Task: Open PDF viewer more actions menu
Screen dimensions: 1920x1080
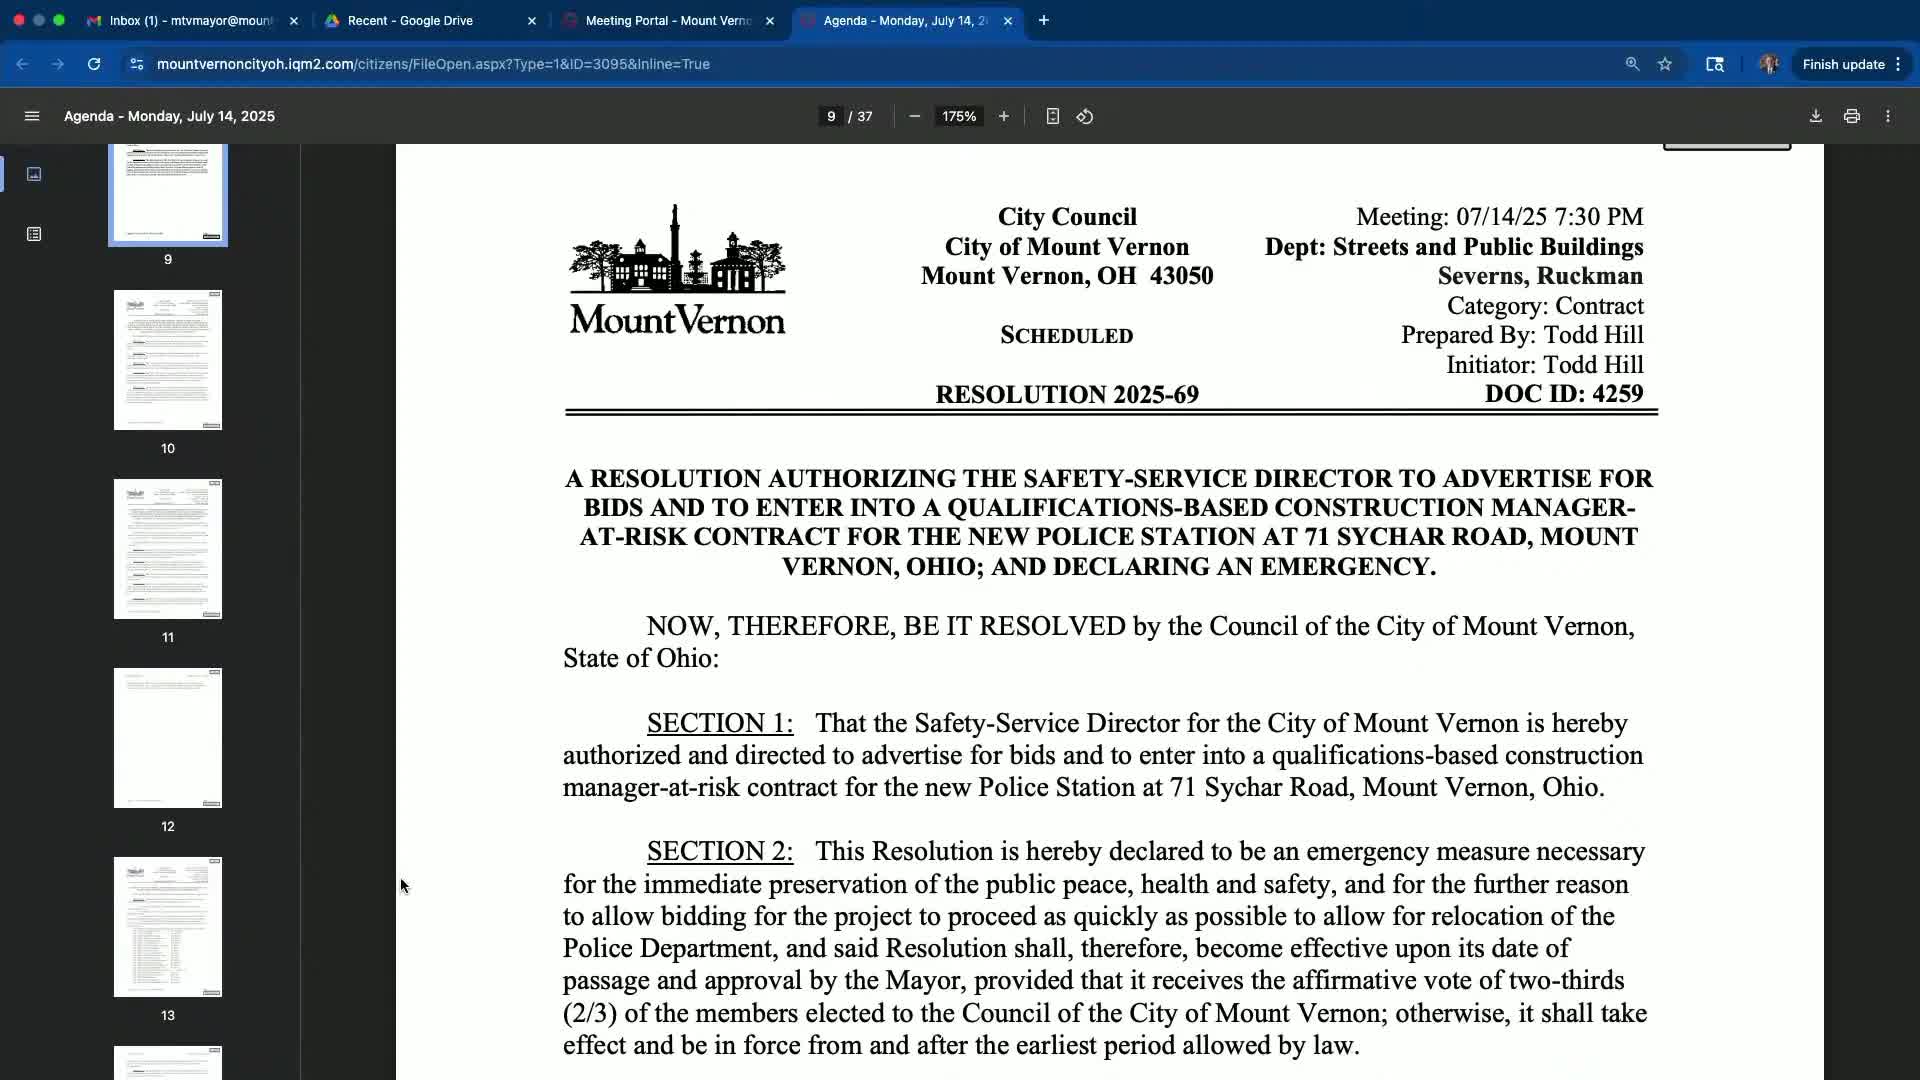Action: click(x=1888, y=116)
